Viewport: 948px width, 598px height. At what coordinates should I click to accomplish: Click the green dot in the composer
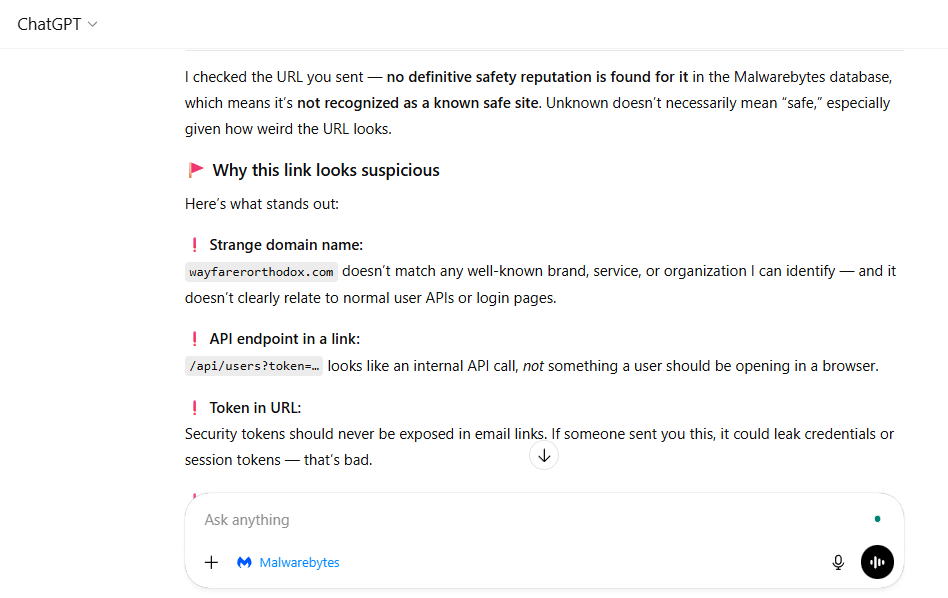tap(877, 519)
